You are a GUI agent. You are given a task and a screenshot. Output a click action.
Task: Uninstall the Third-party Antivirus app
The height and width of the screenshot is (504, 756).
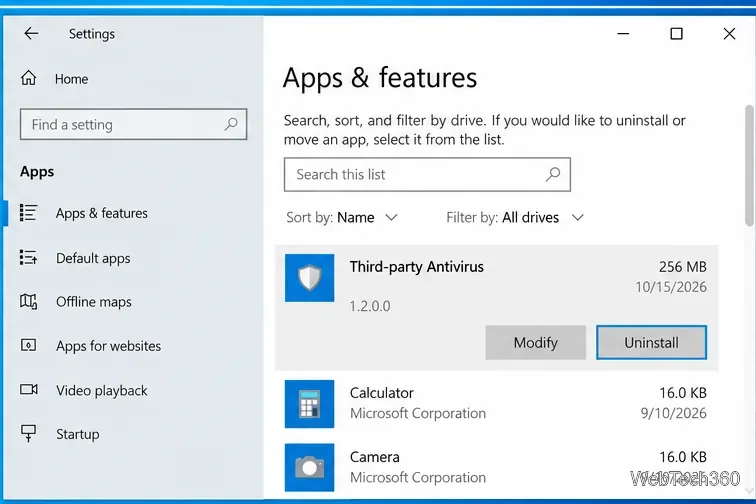[x=651, y=342]
